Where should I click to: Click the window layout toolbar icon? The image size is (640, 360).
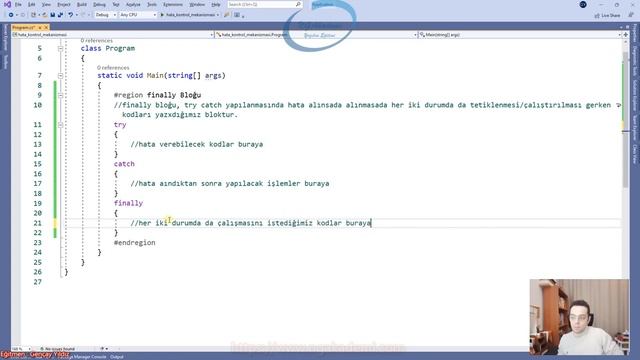point(237,15)
